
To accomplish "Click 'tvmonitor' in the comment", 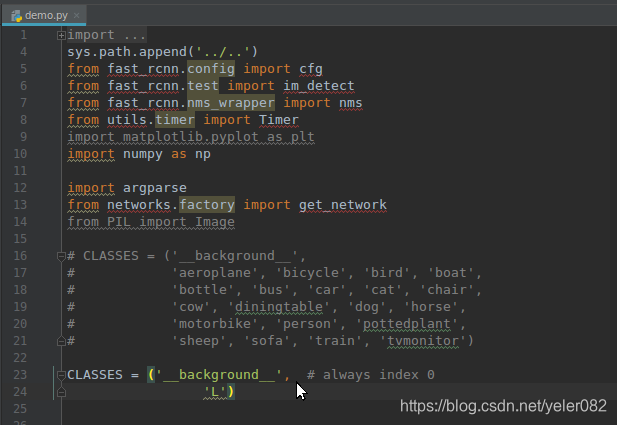I will pos(423,341).
